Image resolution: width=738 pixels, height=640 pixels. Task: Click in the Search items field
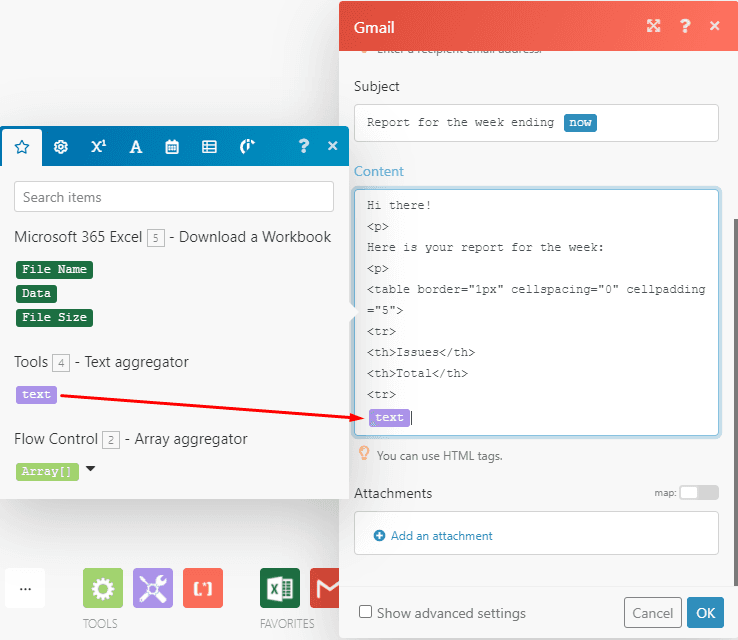pos(174,197)
